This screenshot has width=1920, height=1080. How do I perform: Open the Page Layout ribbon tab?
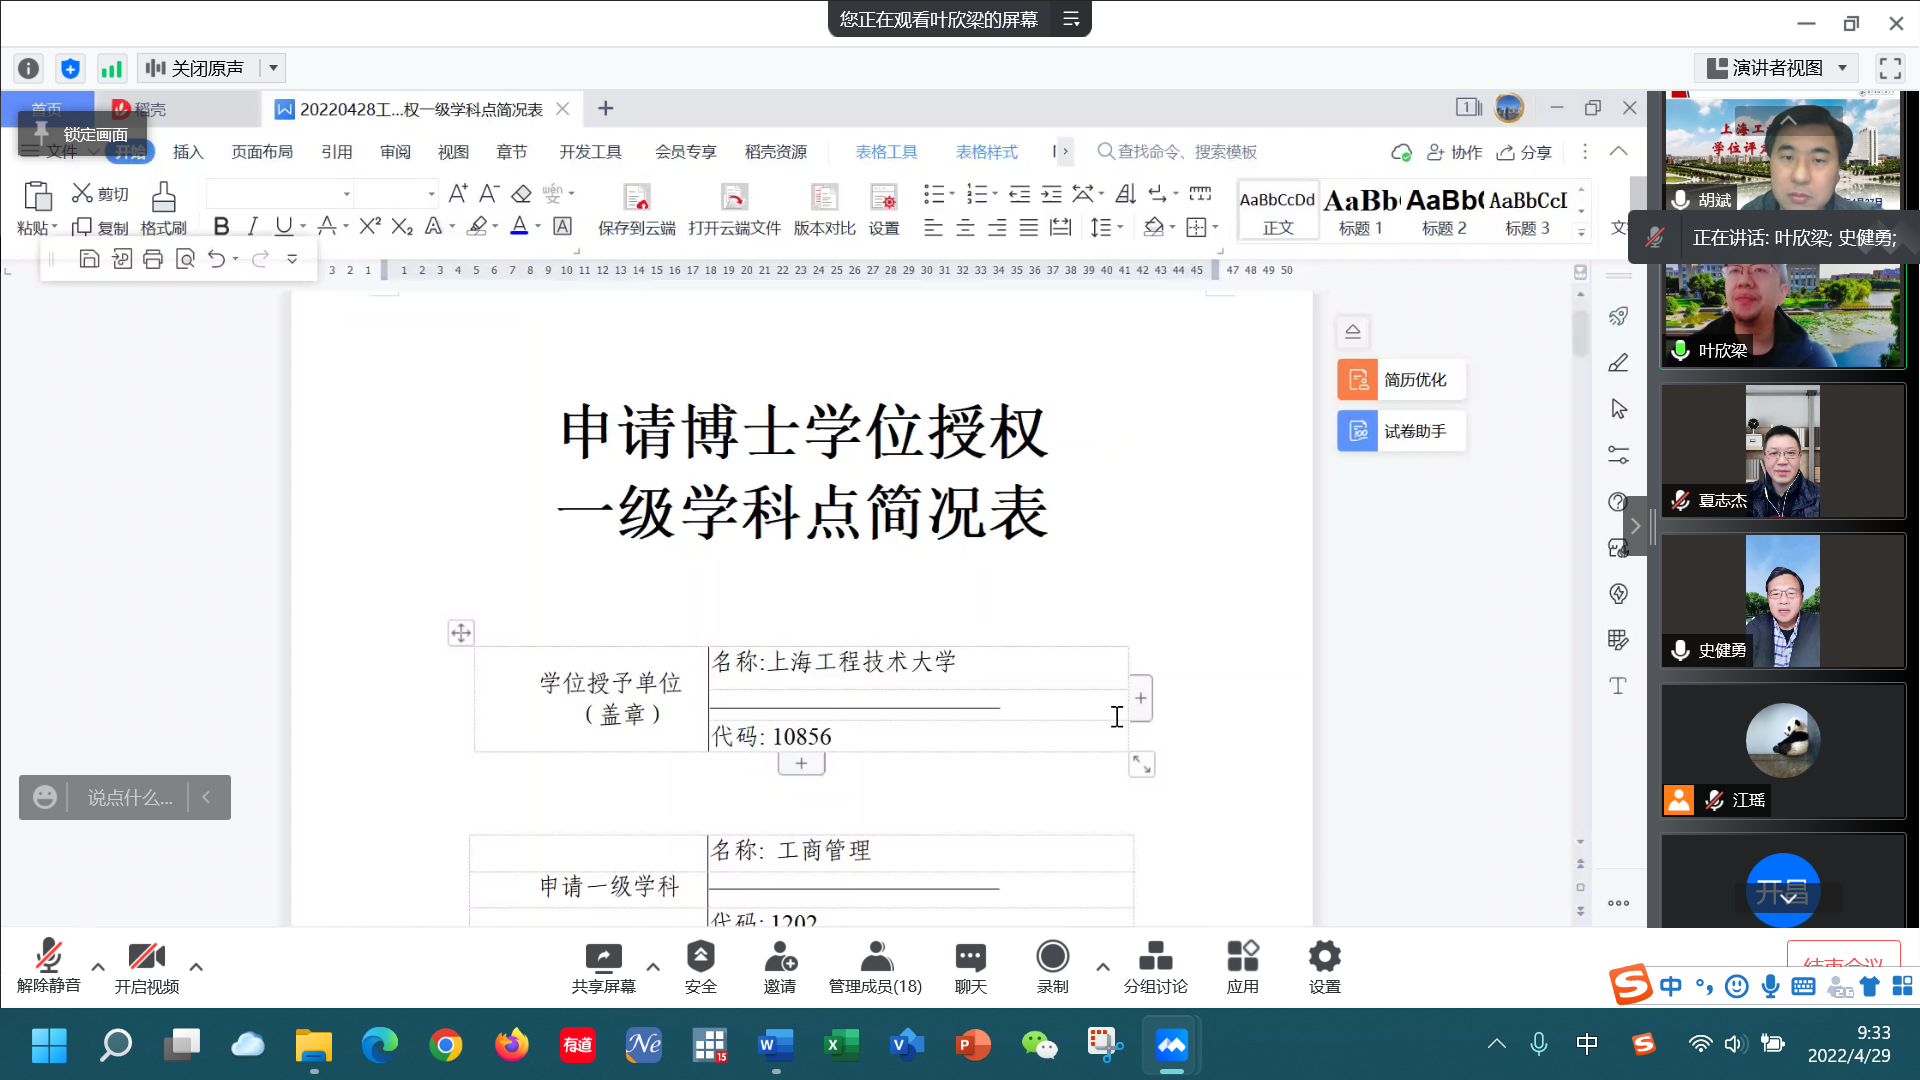click(262, 152)
